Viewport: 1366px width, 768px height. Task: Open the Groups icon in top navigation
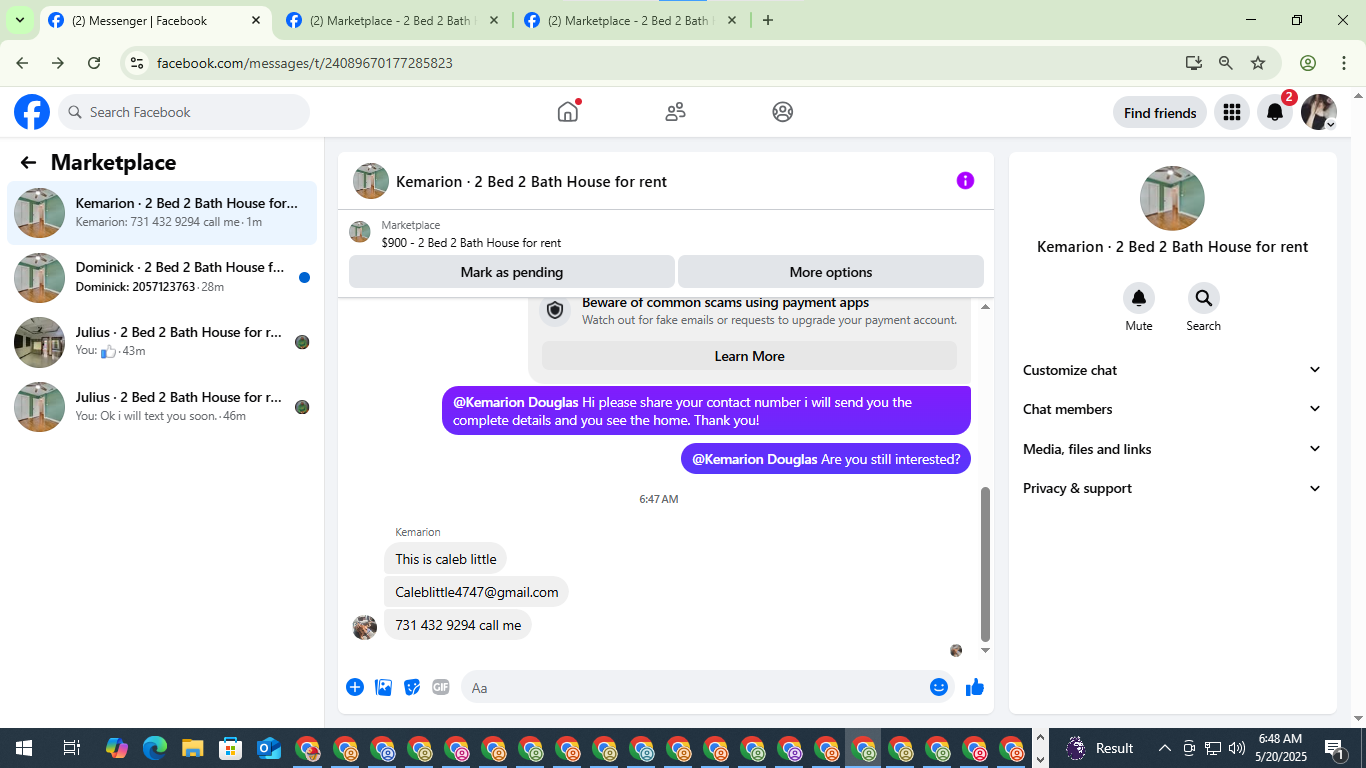(783, 112)
